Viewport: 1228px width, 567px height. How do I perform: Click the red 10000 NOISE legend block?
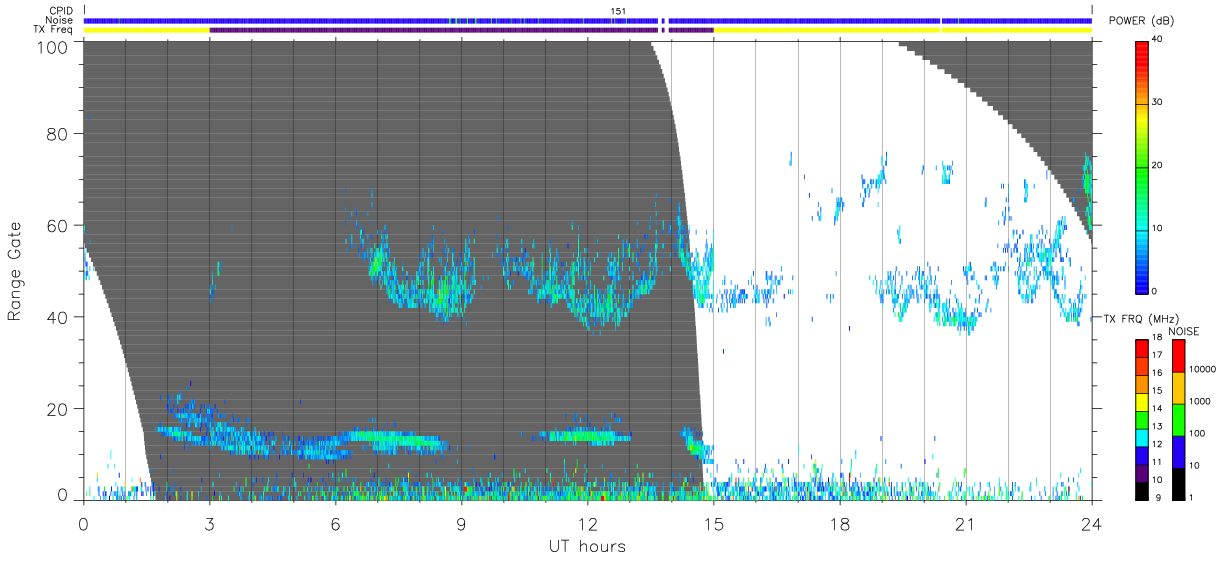[1178, 356]
